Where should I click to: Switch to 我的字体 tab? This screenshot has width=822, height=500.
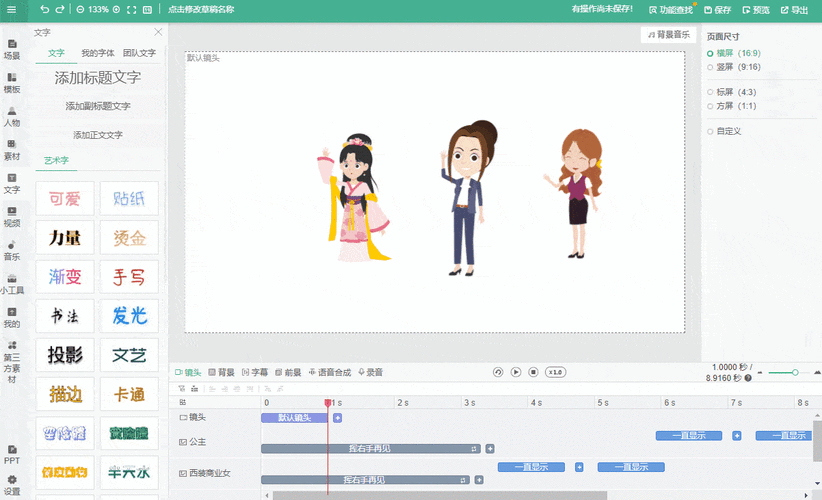[x=98, y=53]
